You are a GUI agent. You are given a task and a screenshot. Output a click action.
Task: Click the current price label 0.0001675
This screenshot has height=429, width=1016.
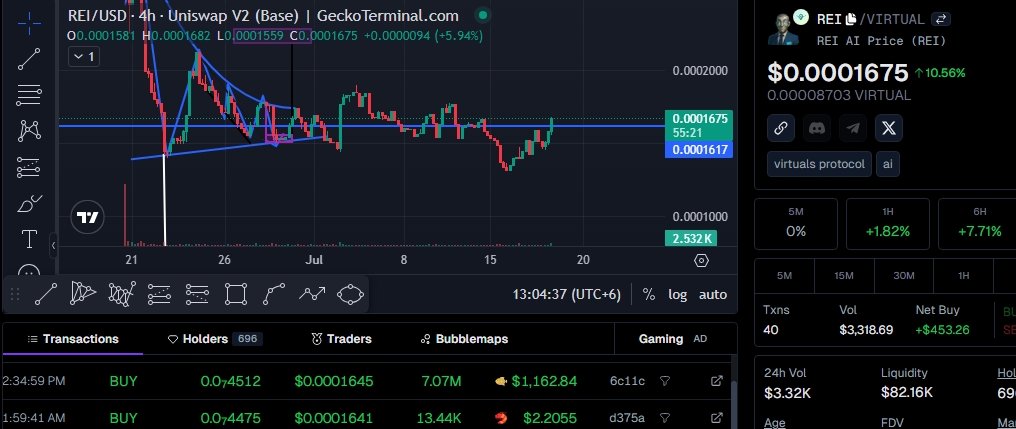coord(699,119)
